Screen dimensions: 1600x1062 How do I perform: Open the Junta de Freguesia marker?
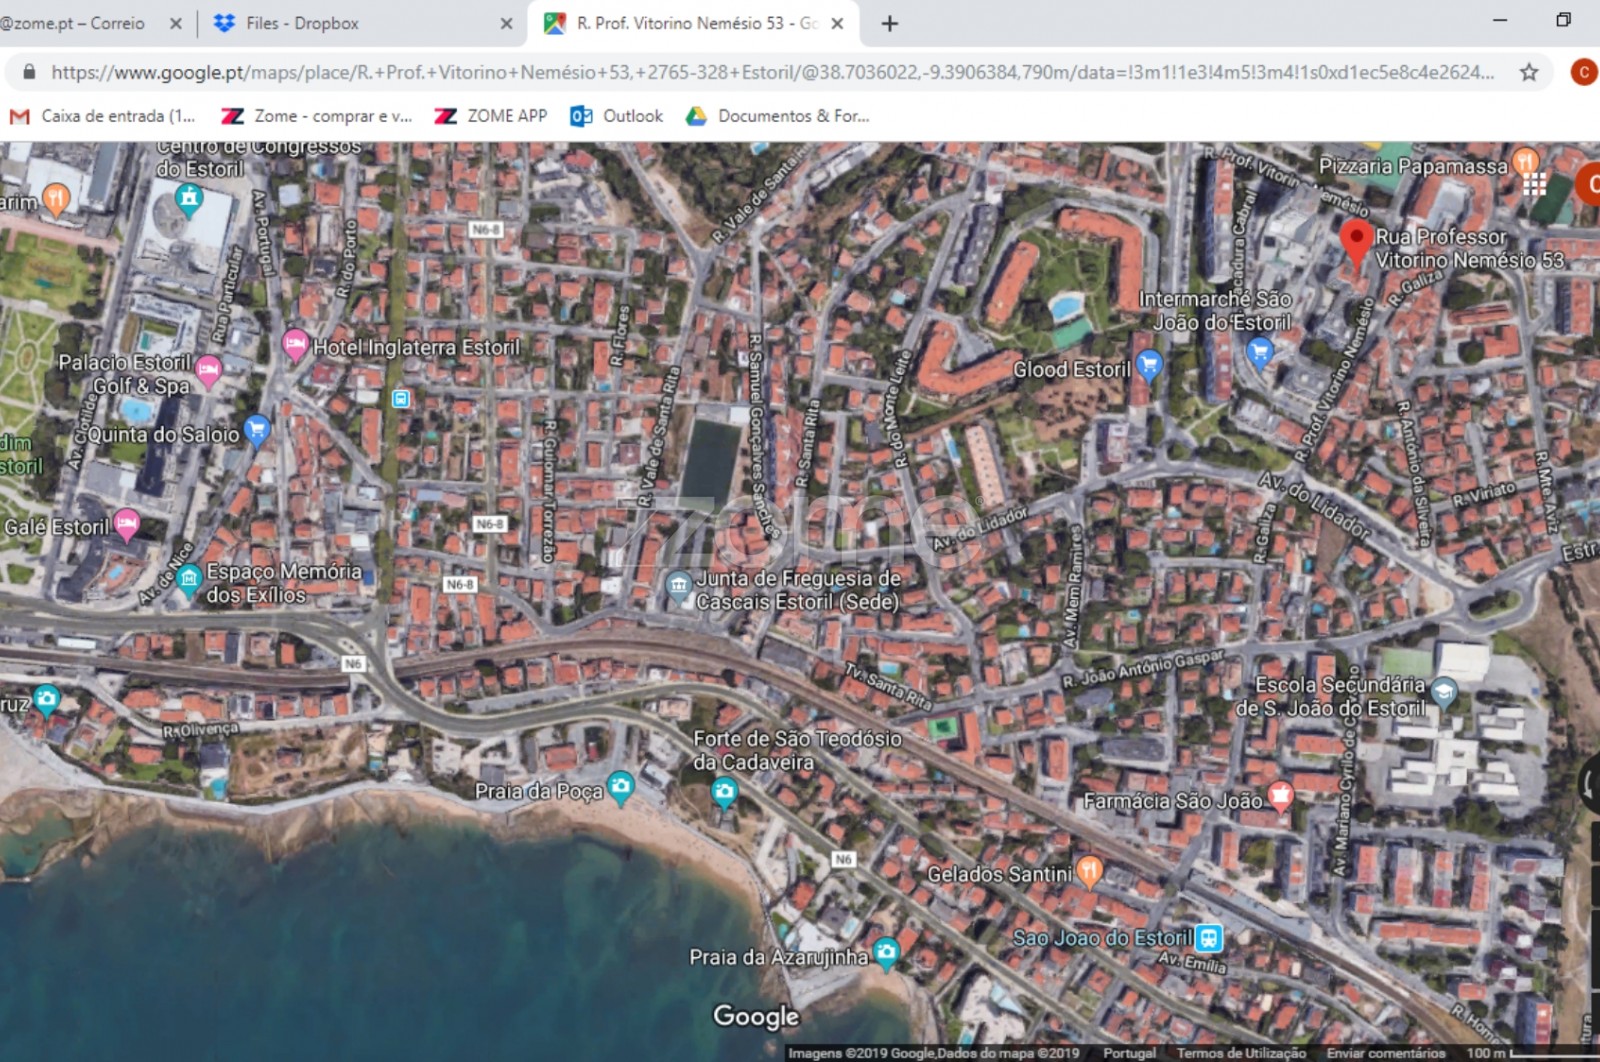pos(679,585)
